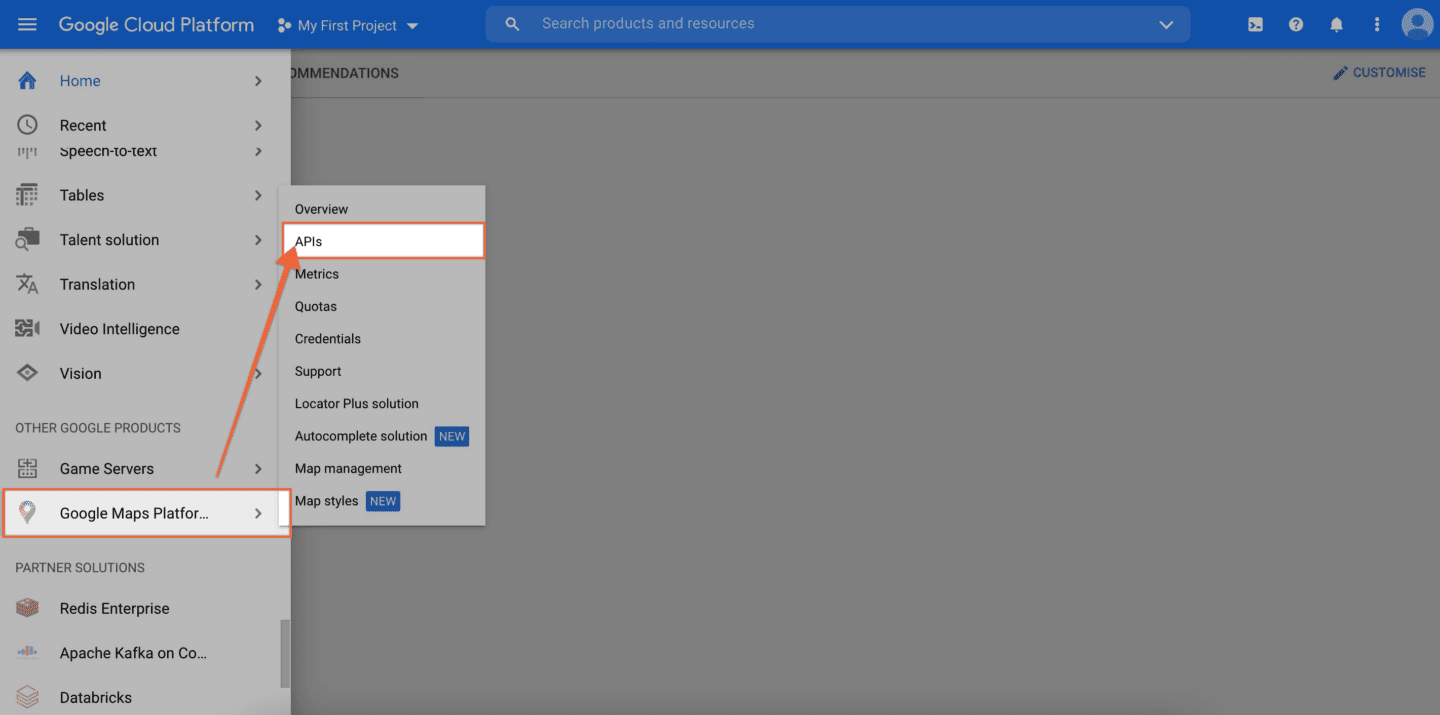Image resolution: width=1440 pixels, height=715 pixels.
Task: Expand the Home submenu chevron
Action: pos(258,81)
